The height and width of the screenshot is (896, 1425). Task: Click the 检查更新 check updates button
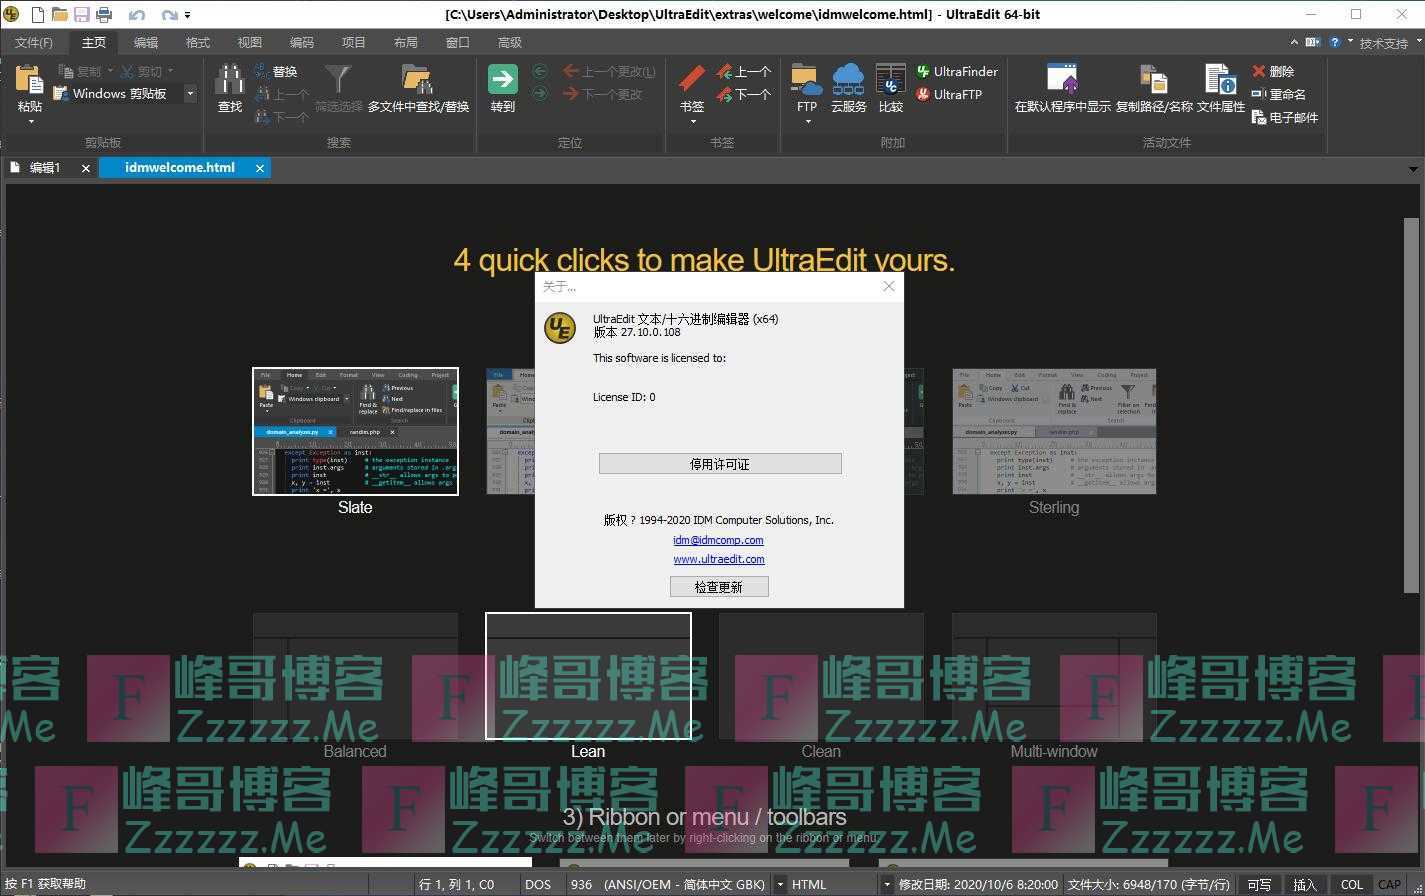tap(719, 587)
